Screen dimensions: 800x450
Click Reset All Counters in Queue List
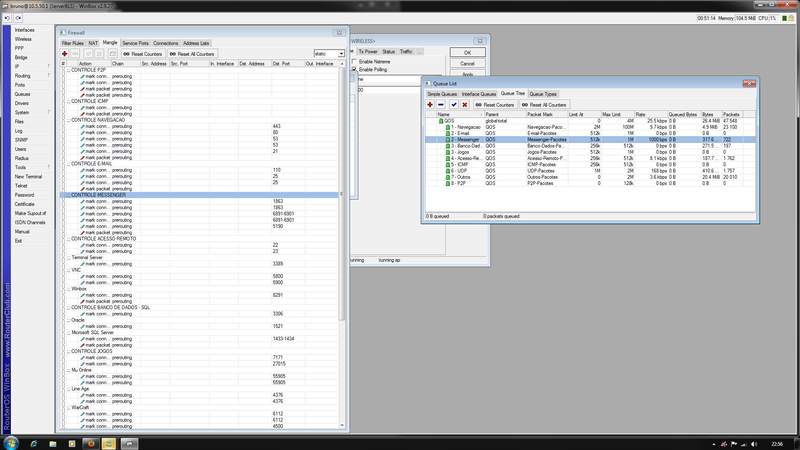click(544, 105)
